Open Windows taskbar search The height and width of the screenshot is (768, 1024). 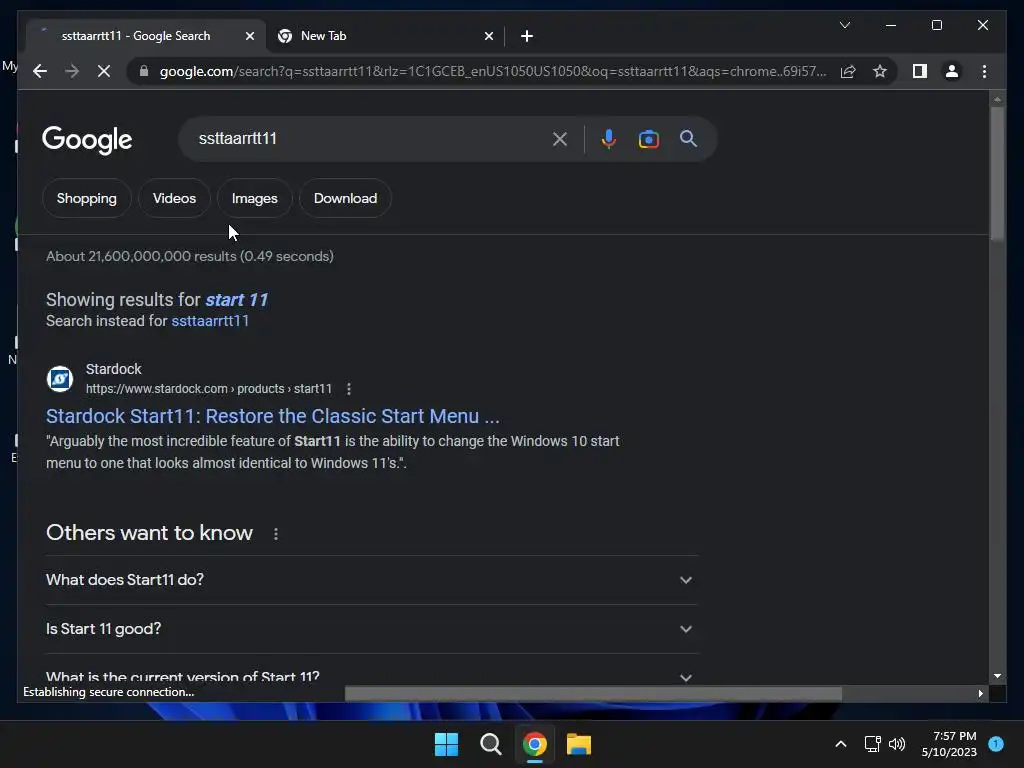point(490,744)
